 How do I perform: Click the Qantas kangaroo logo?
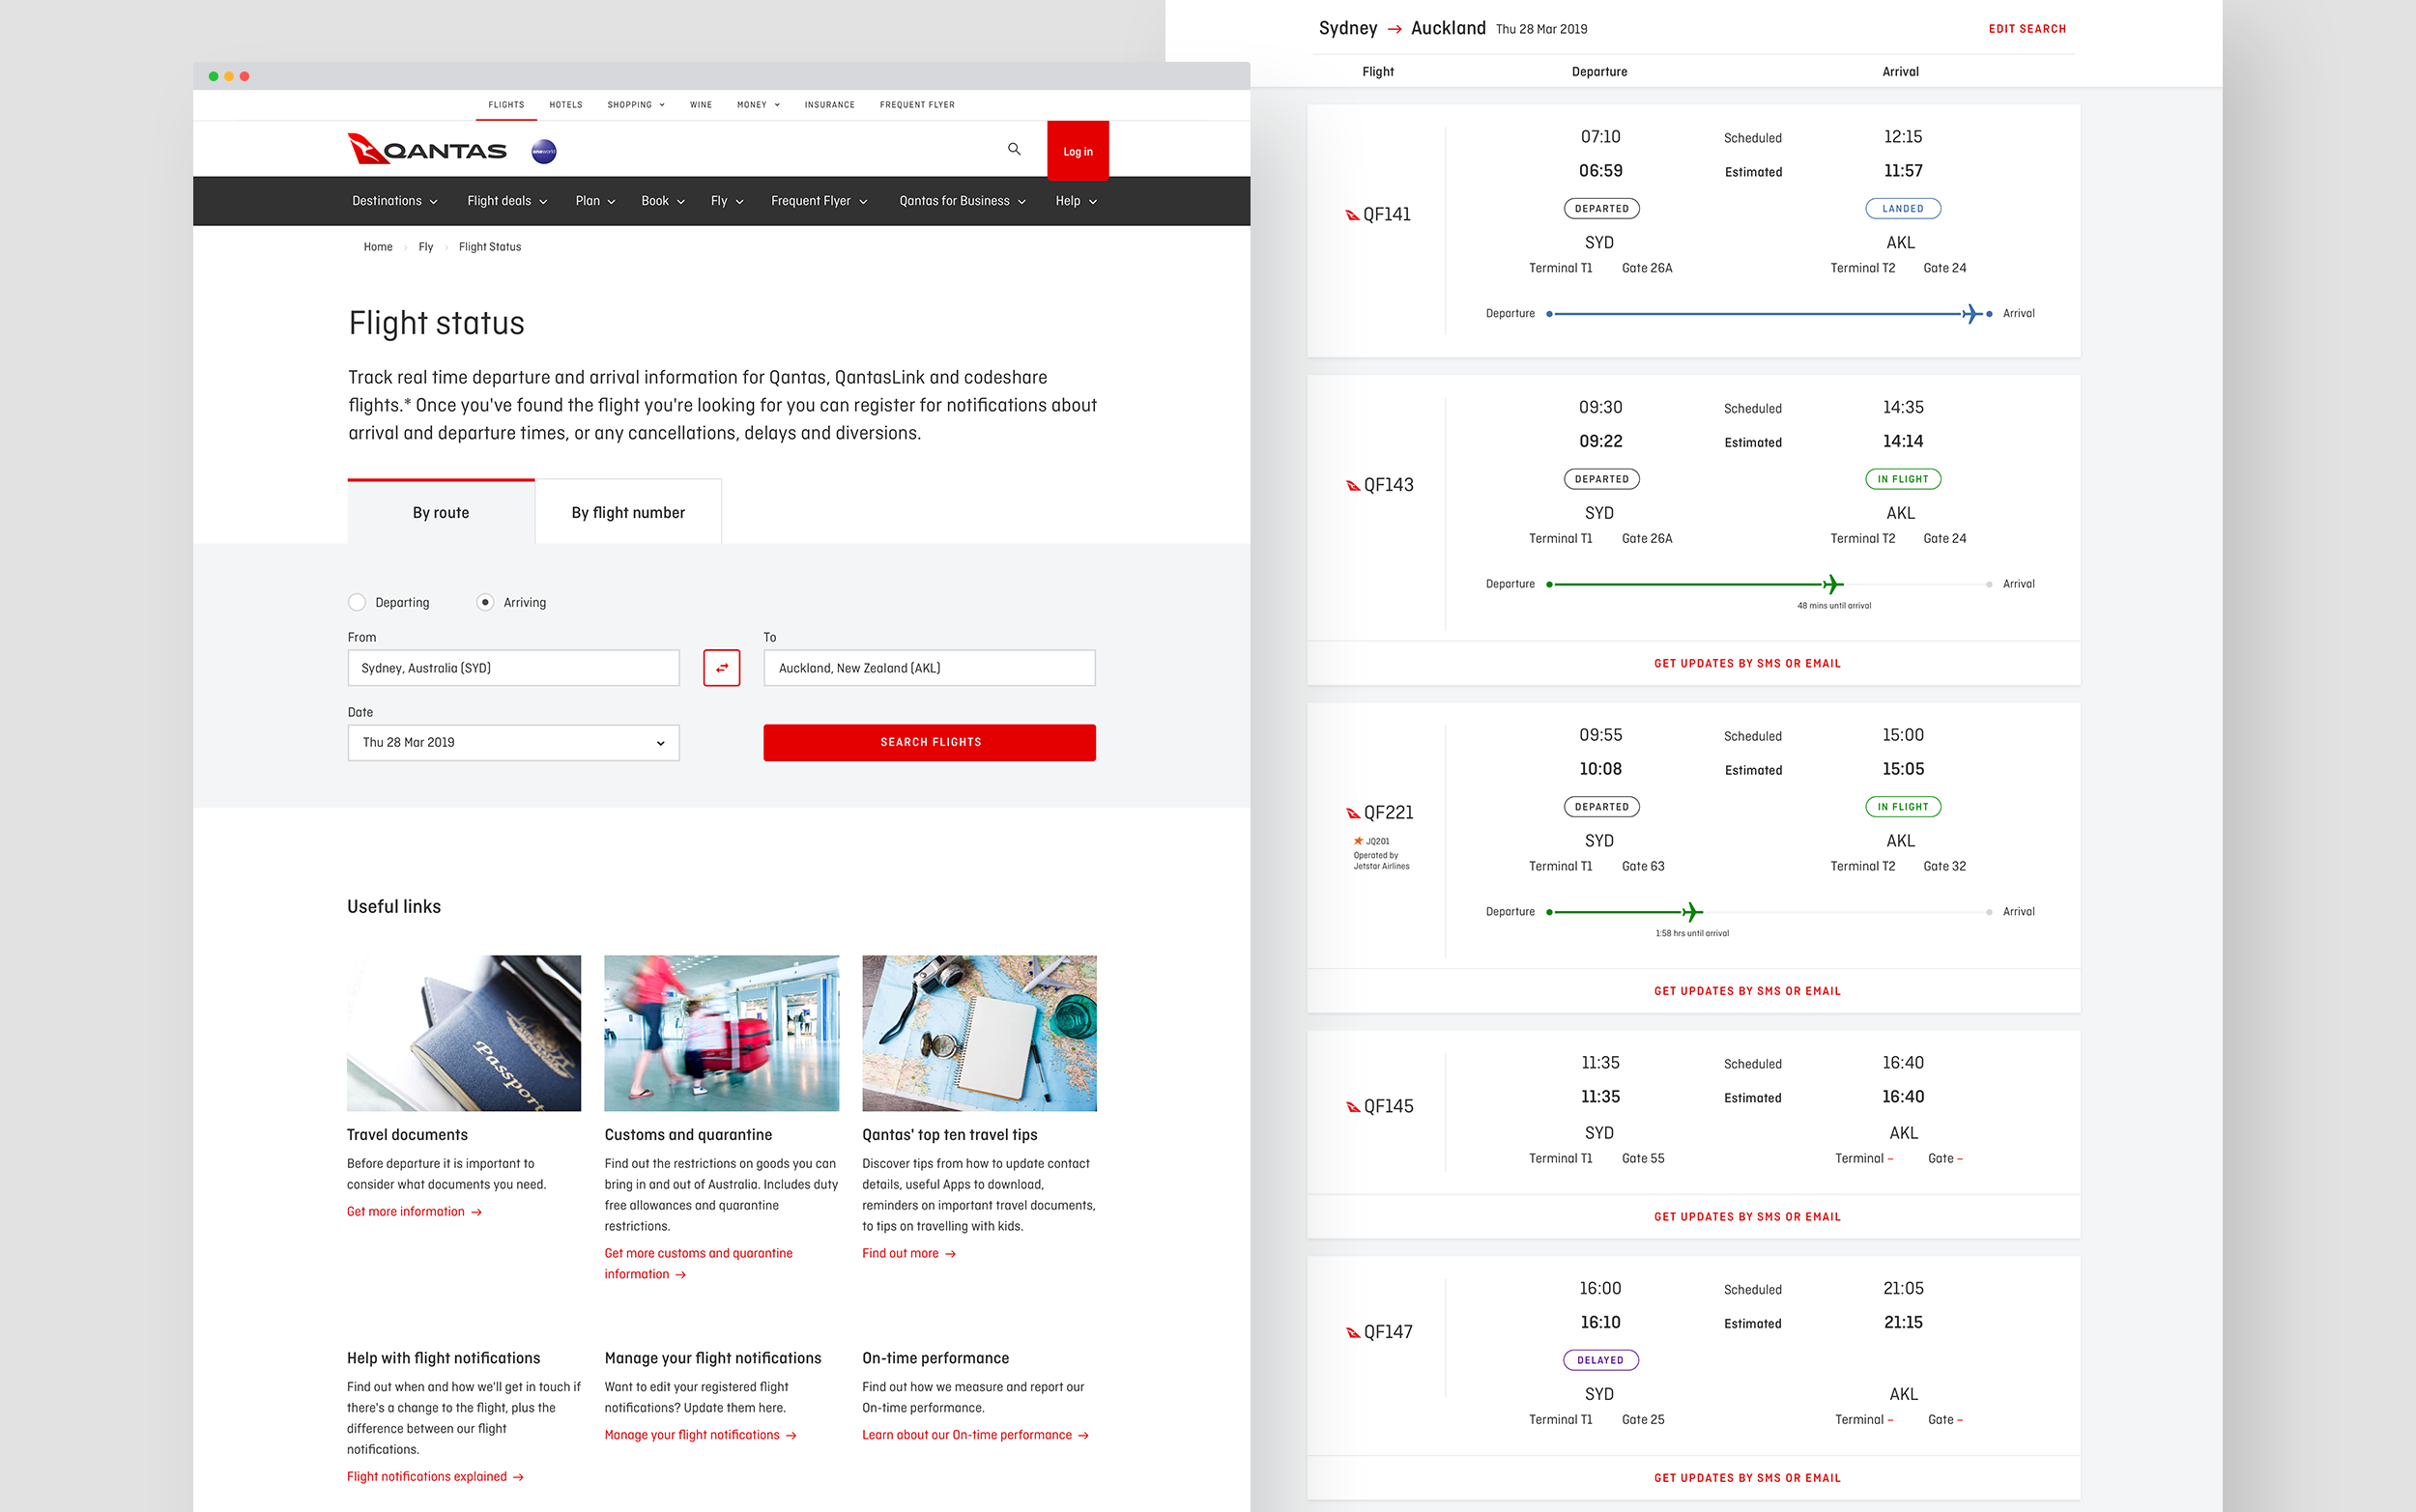[x=427, y=150]
